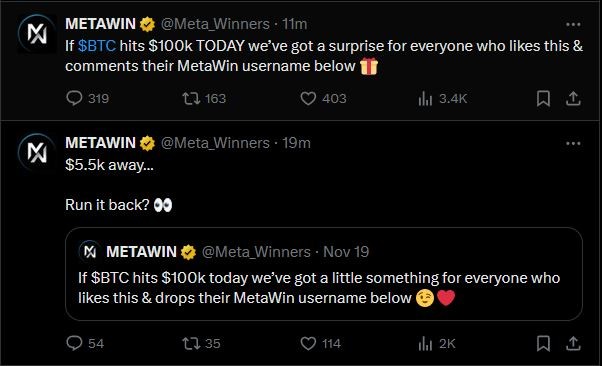The image size is (602, 366).
Task: View analytics showing 2K views
Action: [425, 343]
